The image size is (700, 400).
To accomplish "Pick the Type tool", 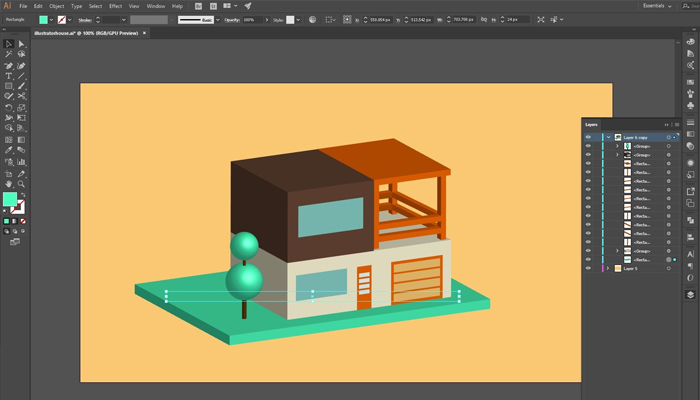I will tap(8, 76).
